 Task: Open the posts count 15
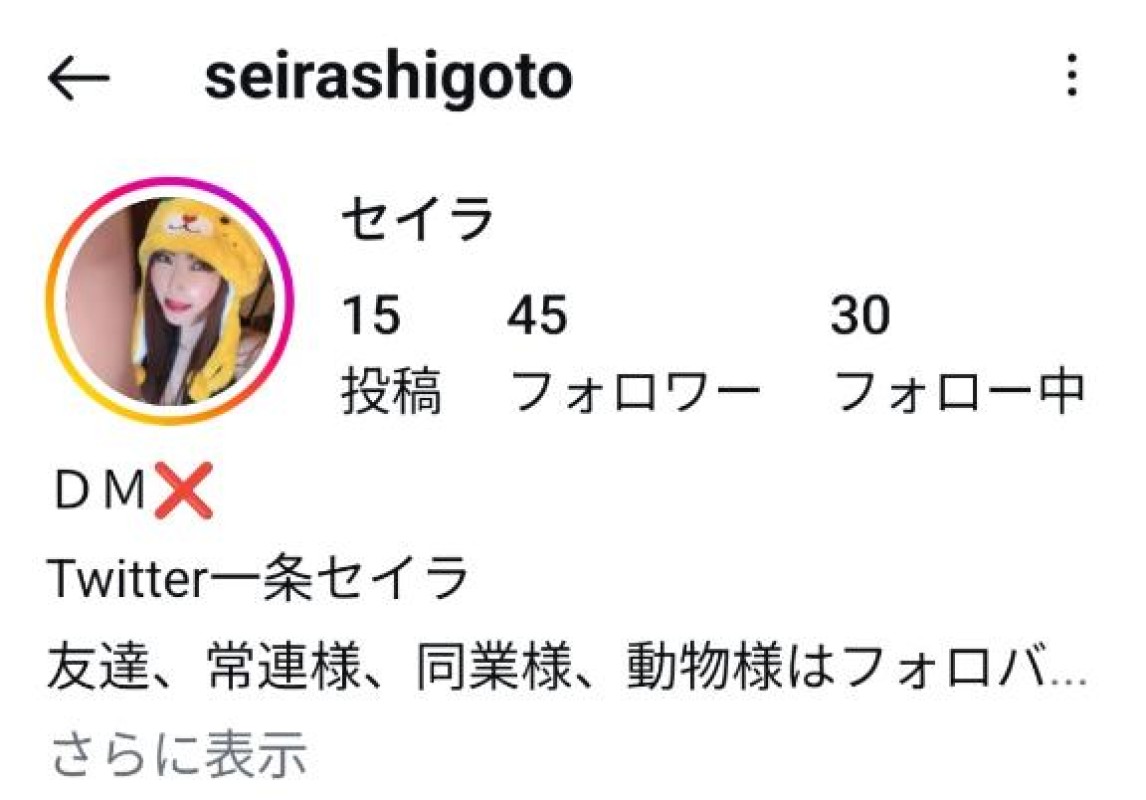pos(371,316)
